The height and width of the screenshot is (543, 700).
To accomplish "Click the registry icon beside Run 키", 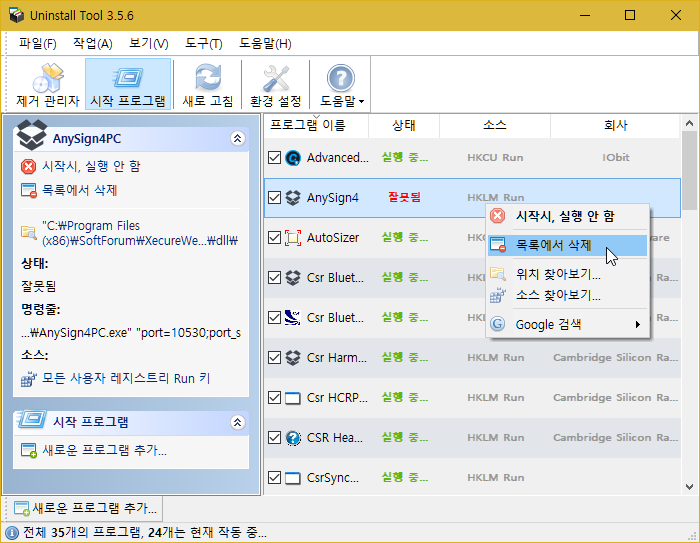I will pyautogui.click(x=29, y=379).
